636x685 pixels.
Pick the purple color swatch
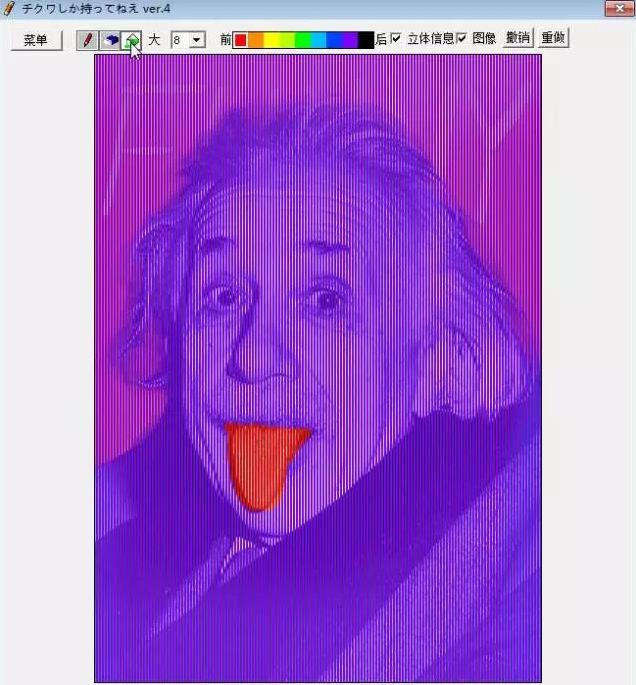[x=350, y=40]
